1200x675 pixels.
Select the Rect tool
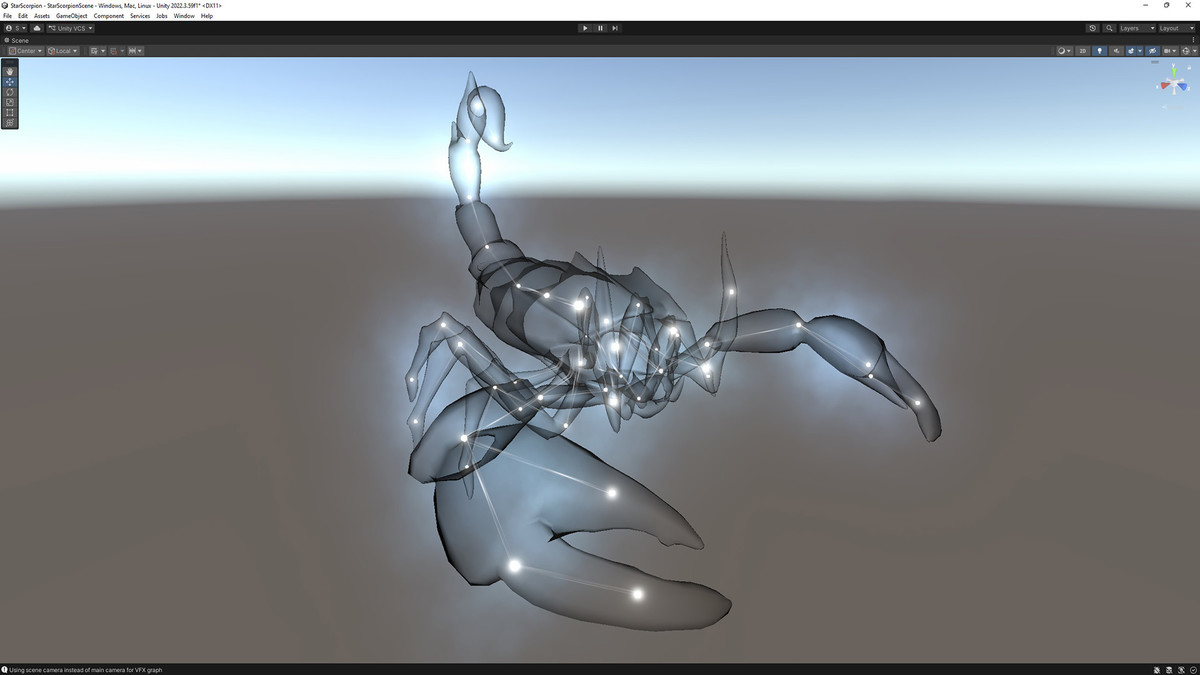coord(10,112)
